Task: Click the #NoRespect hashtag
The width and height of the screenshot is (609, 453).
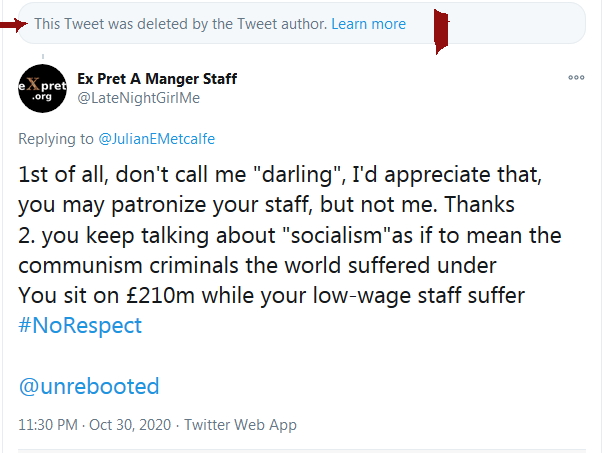Action: (80, 325)
